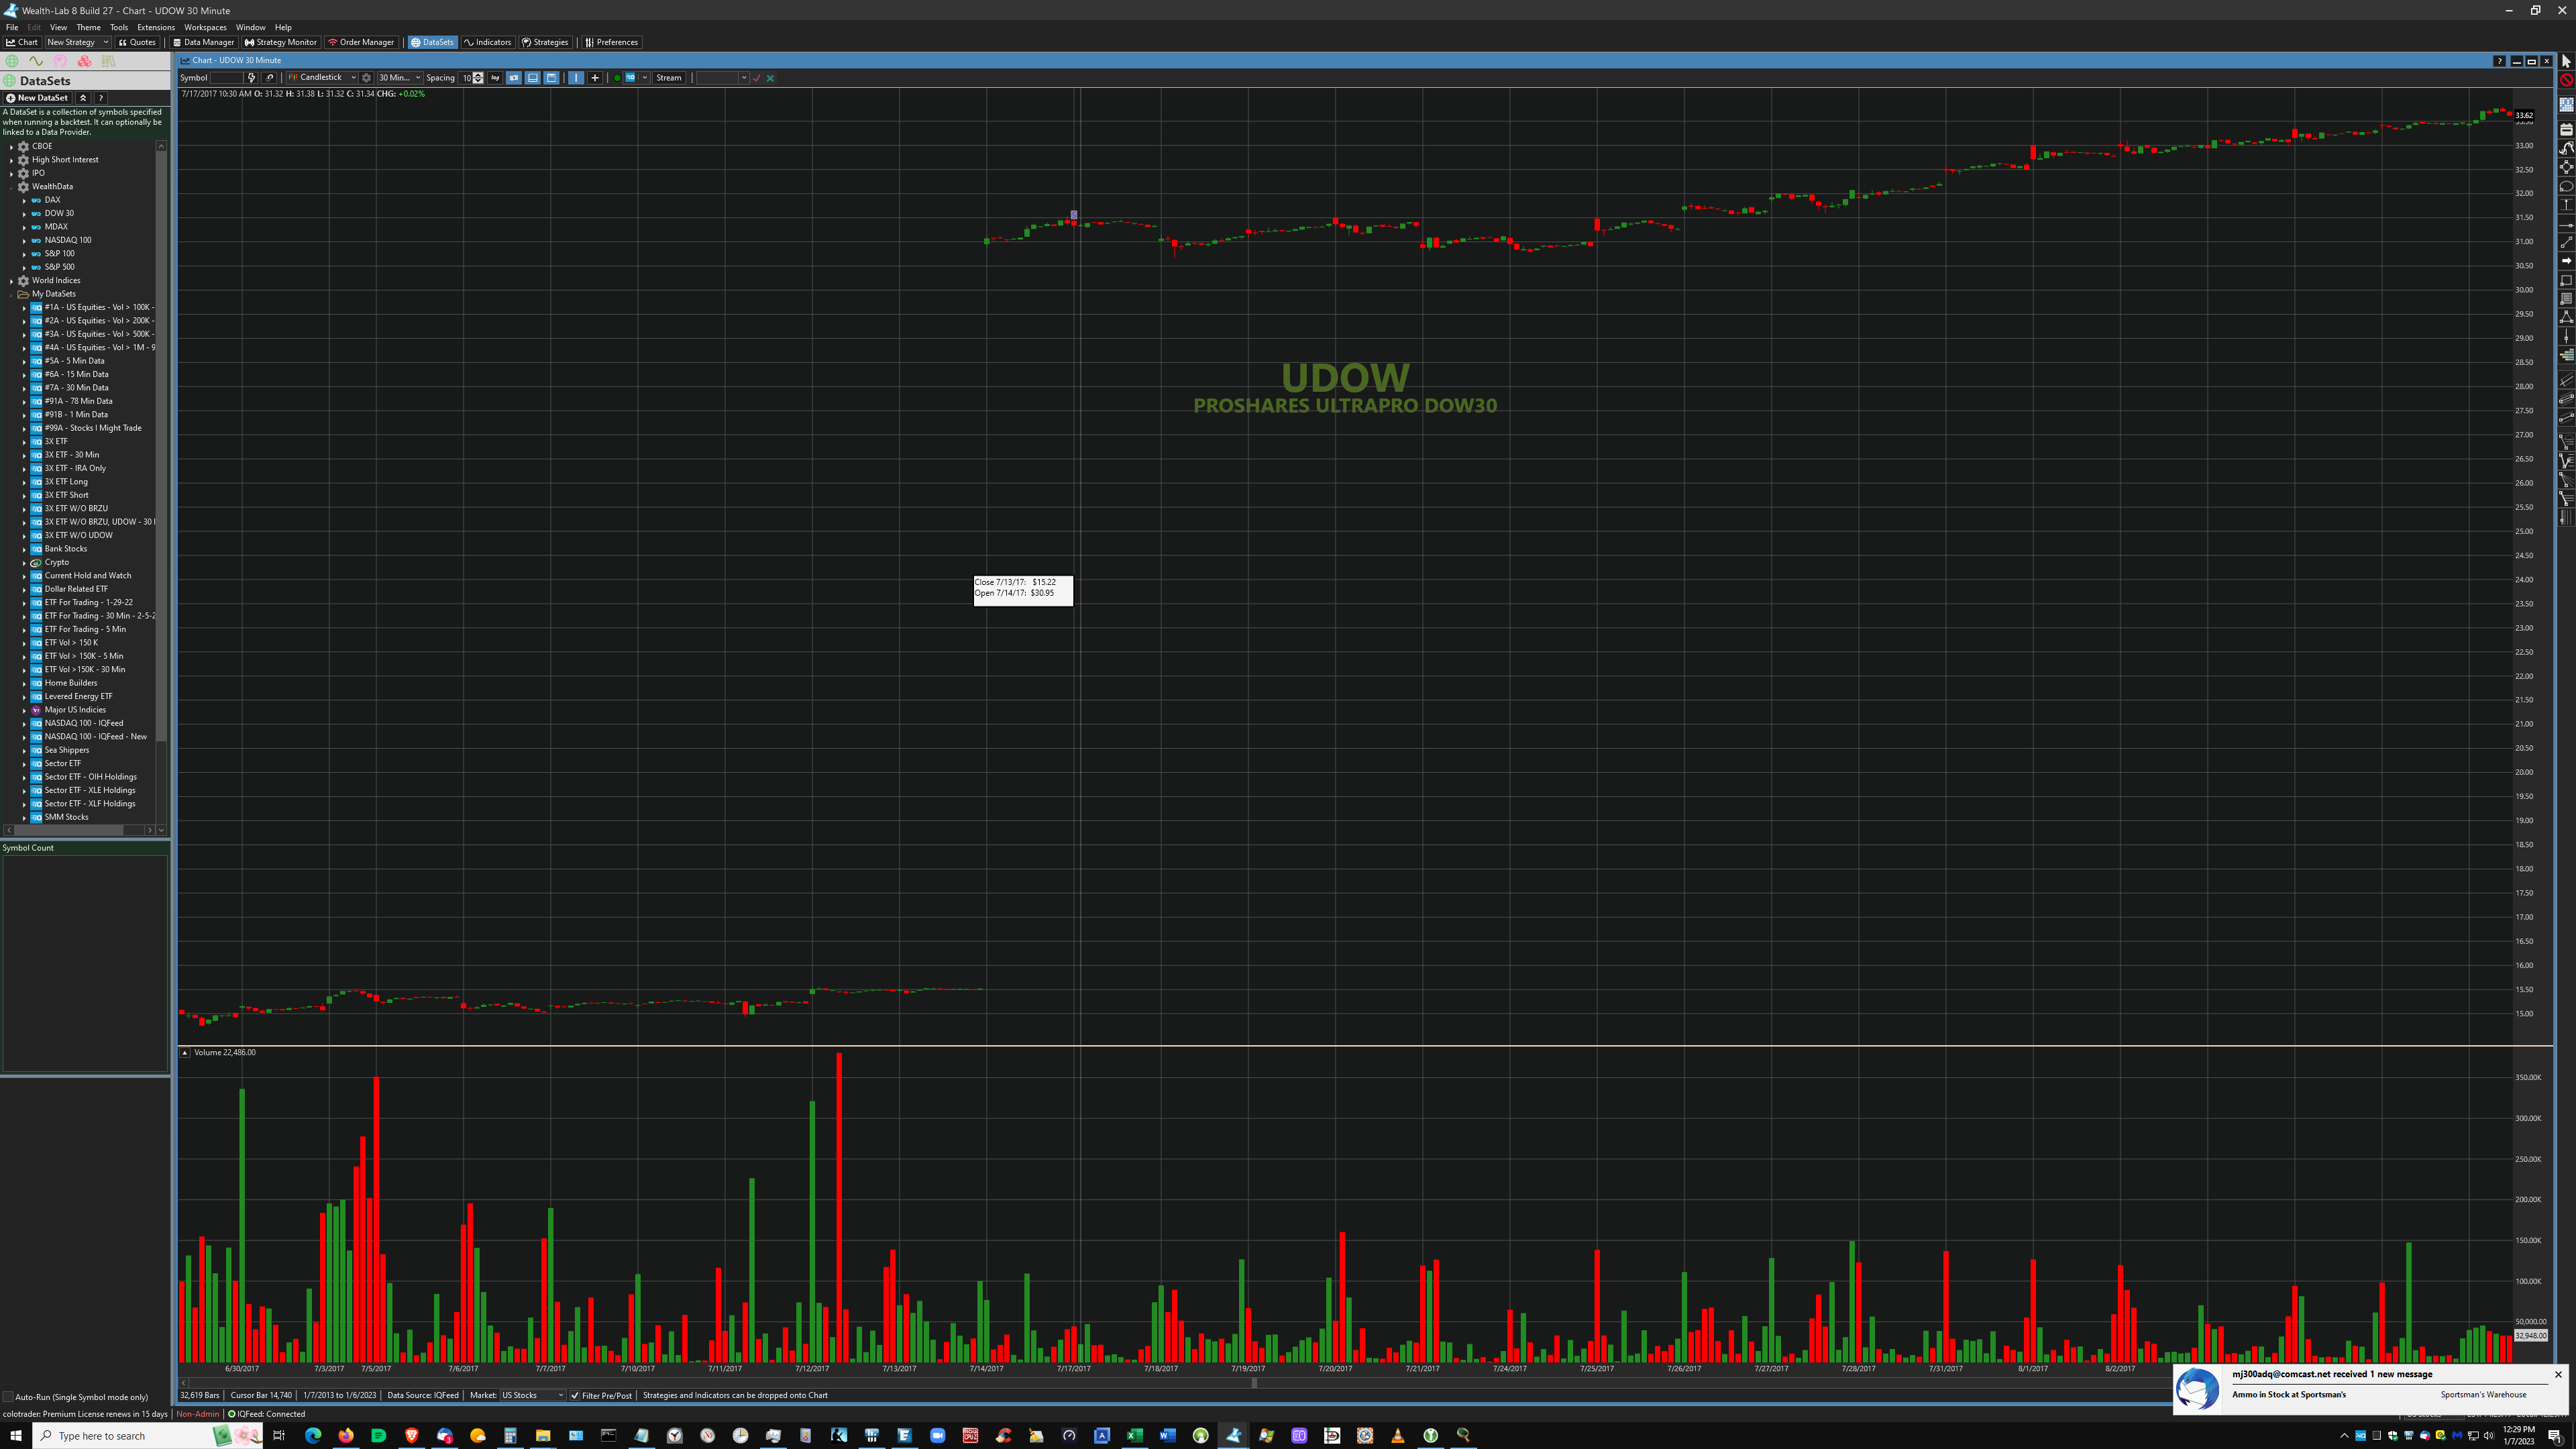Toggle the full crosshair plus button
This screenshot has width=2576, height=1449.
(x=595, y=78)
